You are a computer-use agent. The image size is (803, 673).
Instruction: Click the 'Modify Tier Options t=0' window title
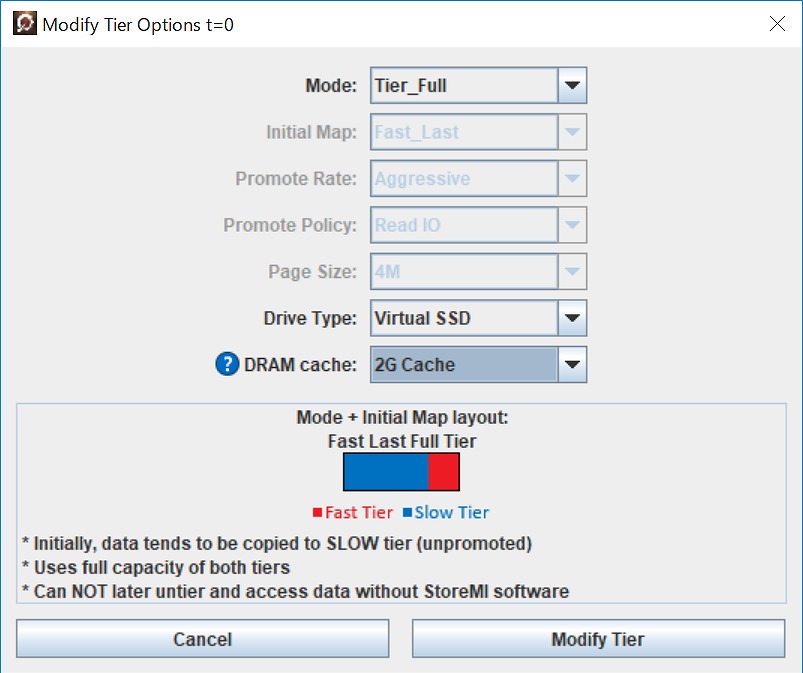point(138,25)
